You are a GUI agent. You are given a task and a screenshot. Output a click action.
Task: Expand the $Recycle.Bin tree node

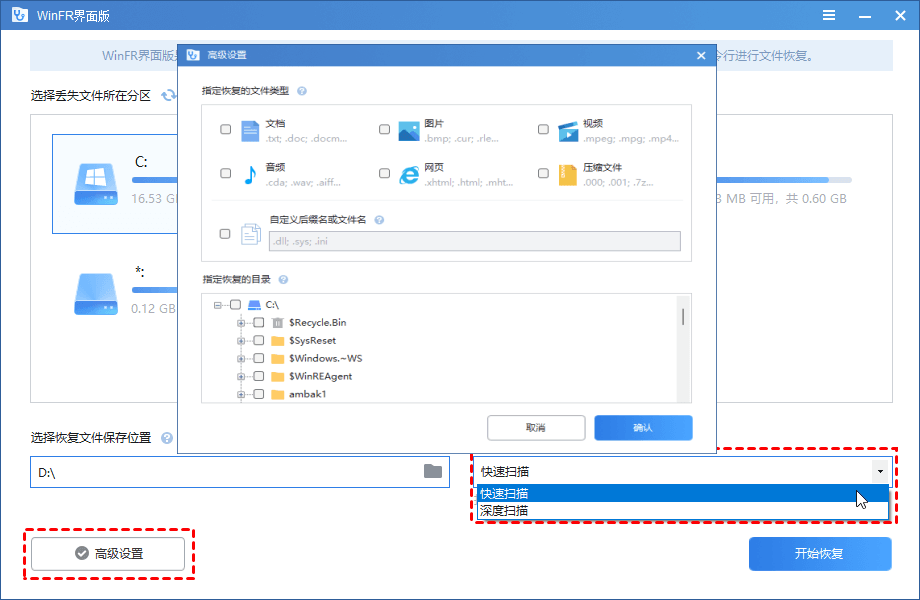[240, 323]
